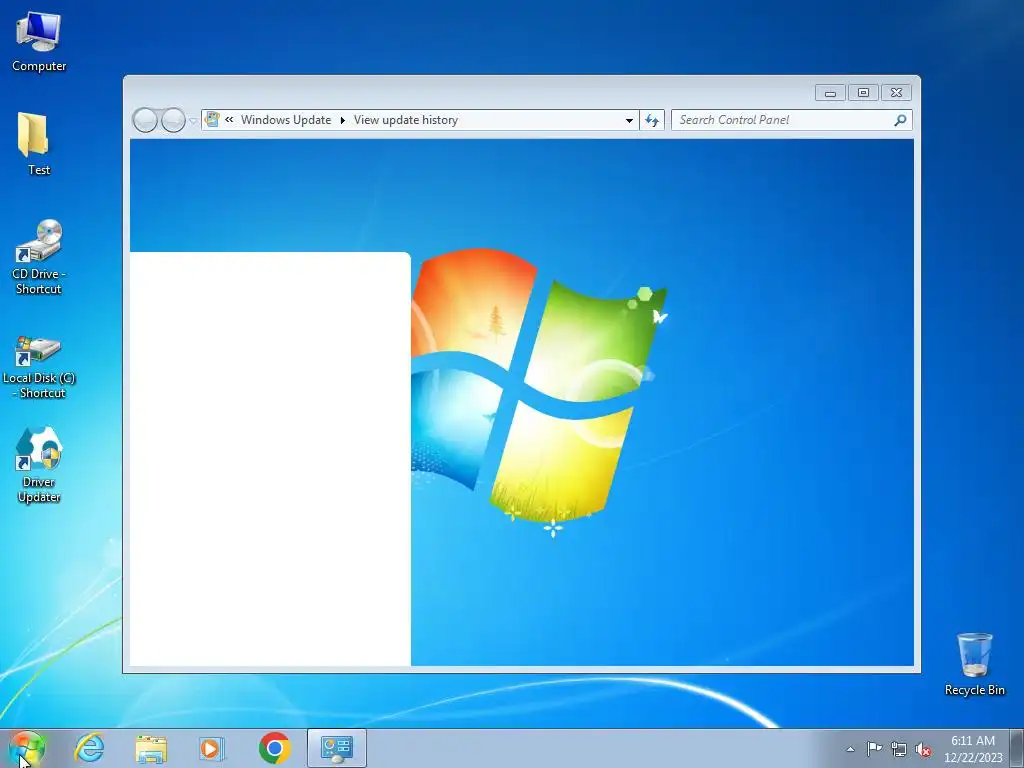The width and height of the screenshot is (1024, 768).
Task: Click the Control Panel address bar icon
Action: 212,120
